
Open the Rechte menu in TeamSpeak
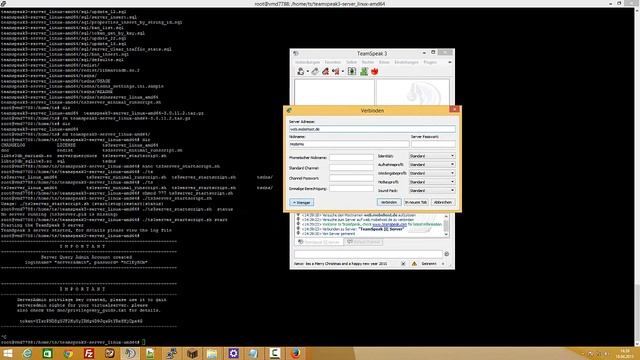point(368,62)
